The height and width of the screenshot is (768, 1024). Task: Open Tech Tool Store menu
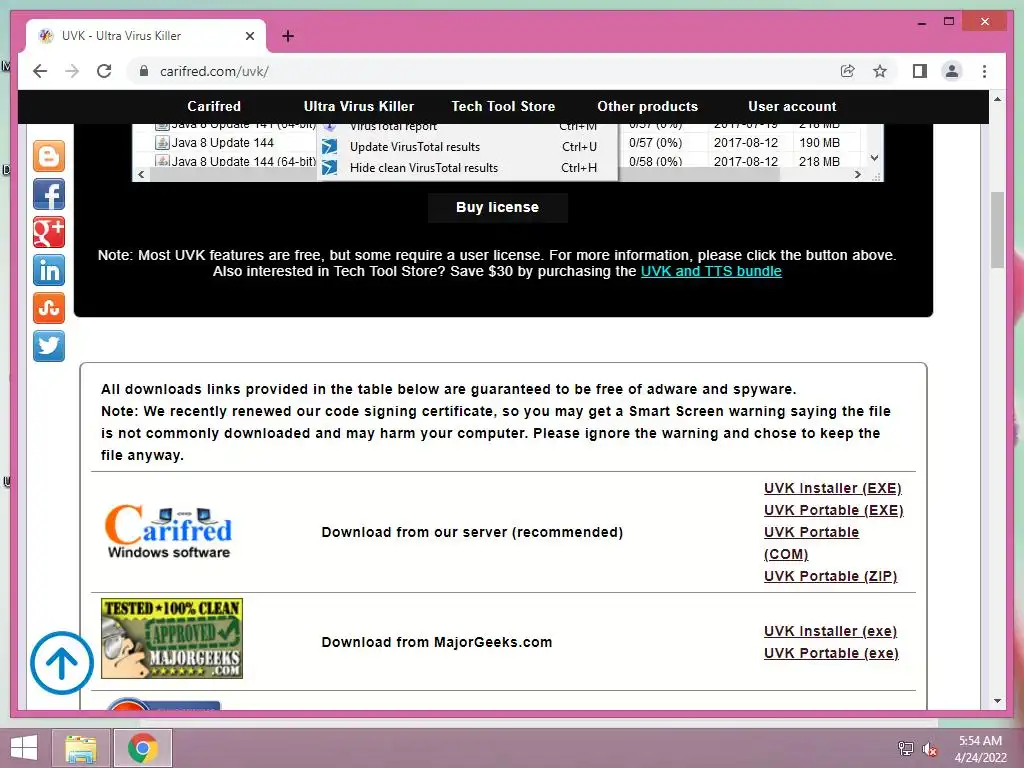[503, 106]
